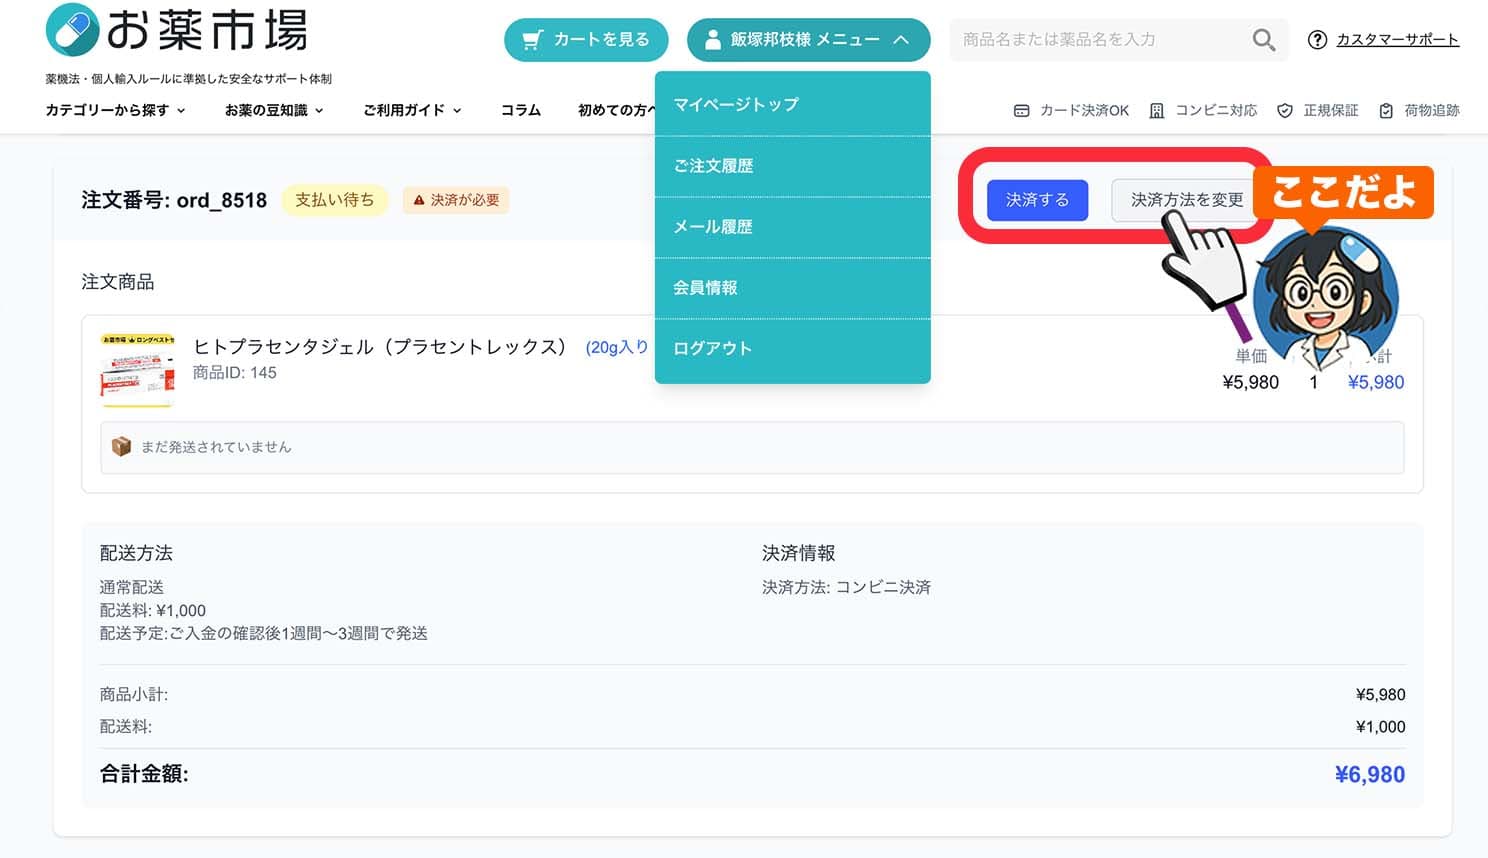Select ログアウト from the user menu
The image size is (1488, 858).
pyautogui.click(x=711, y=347)
